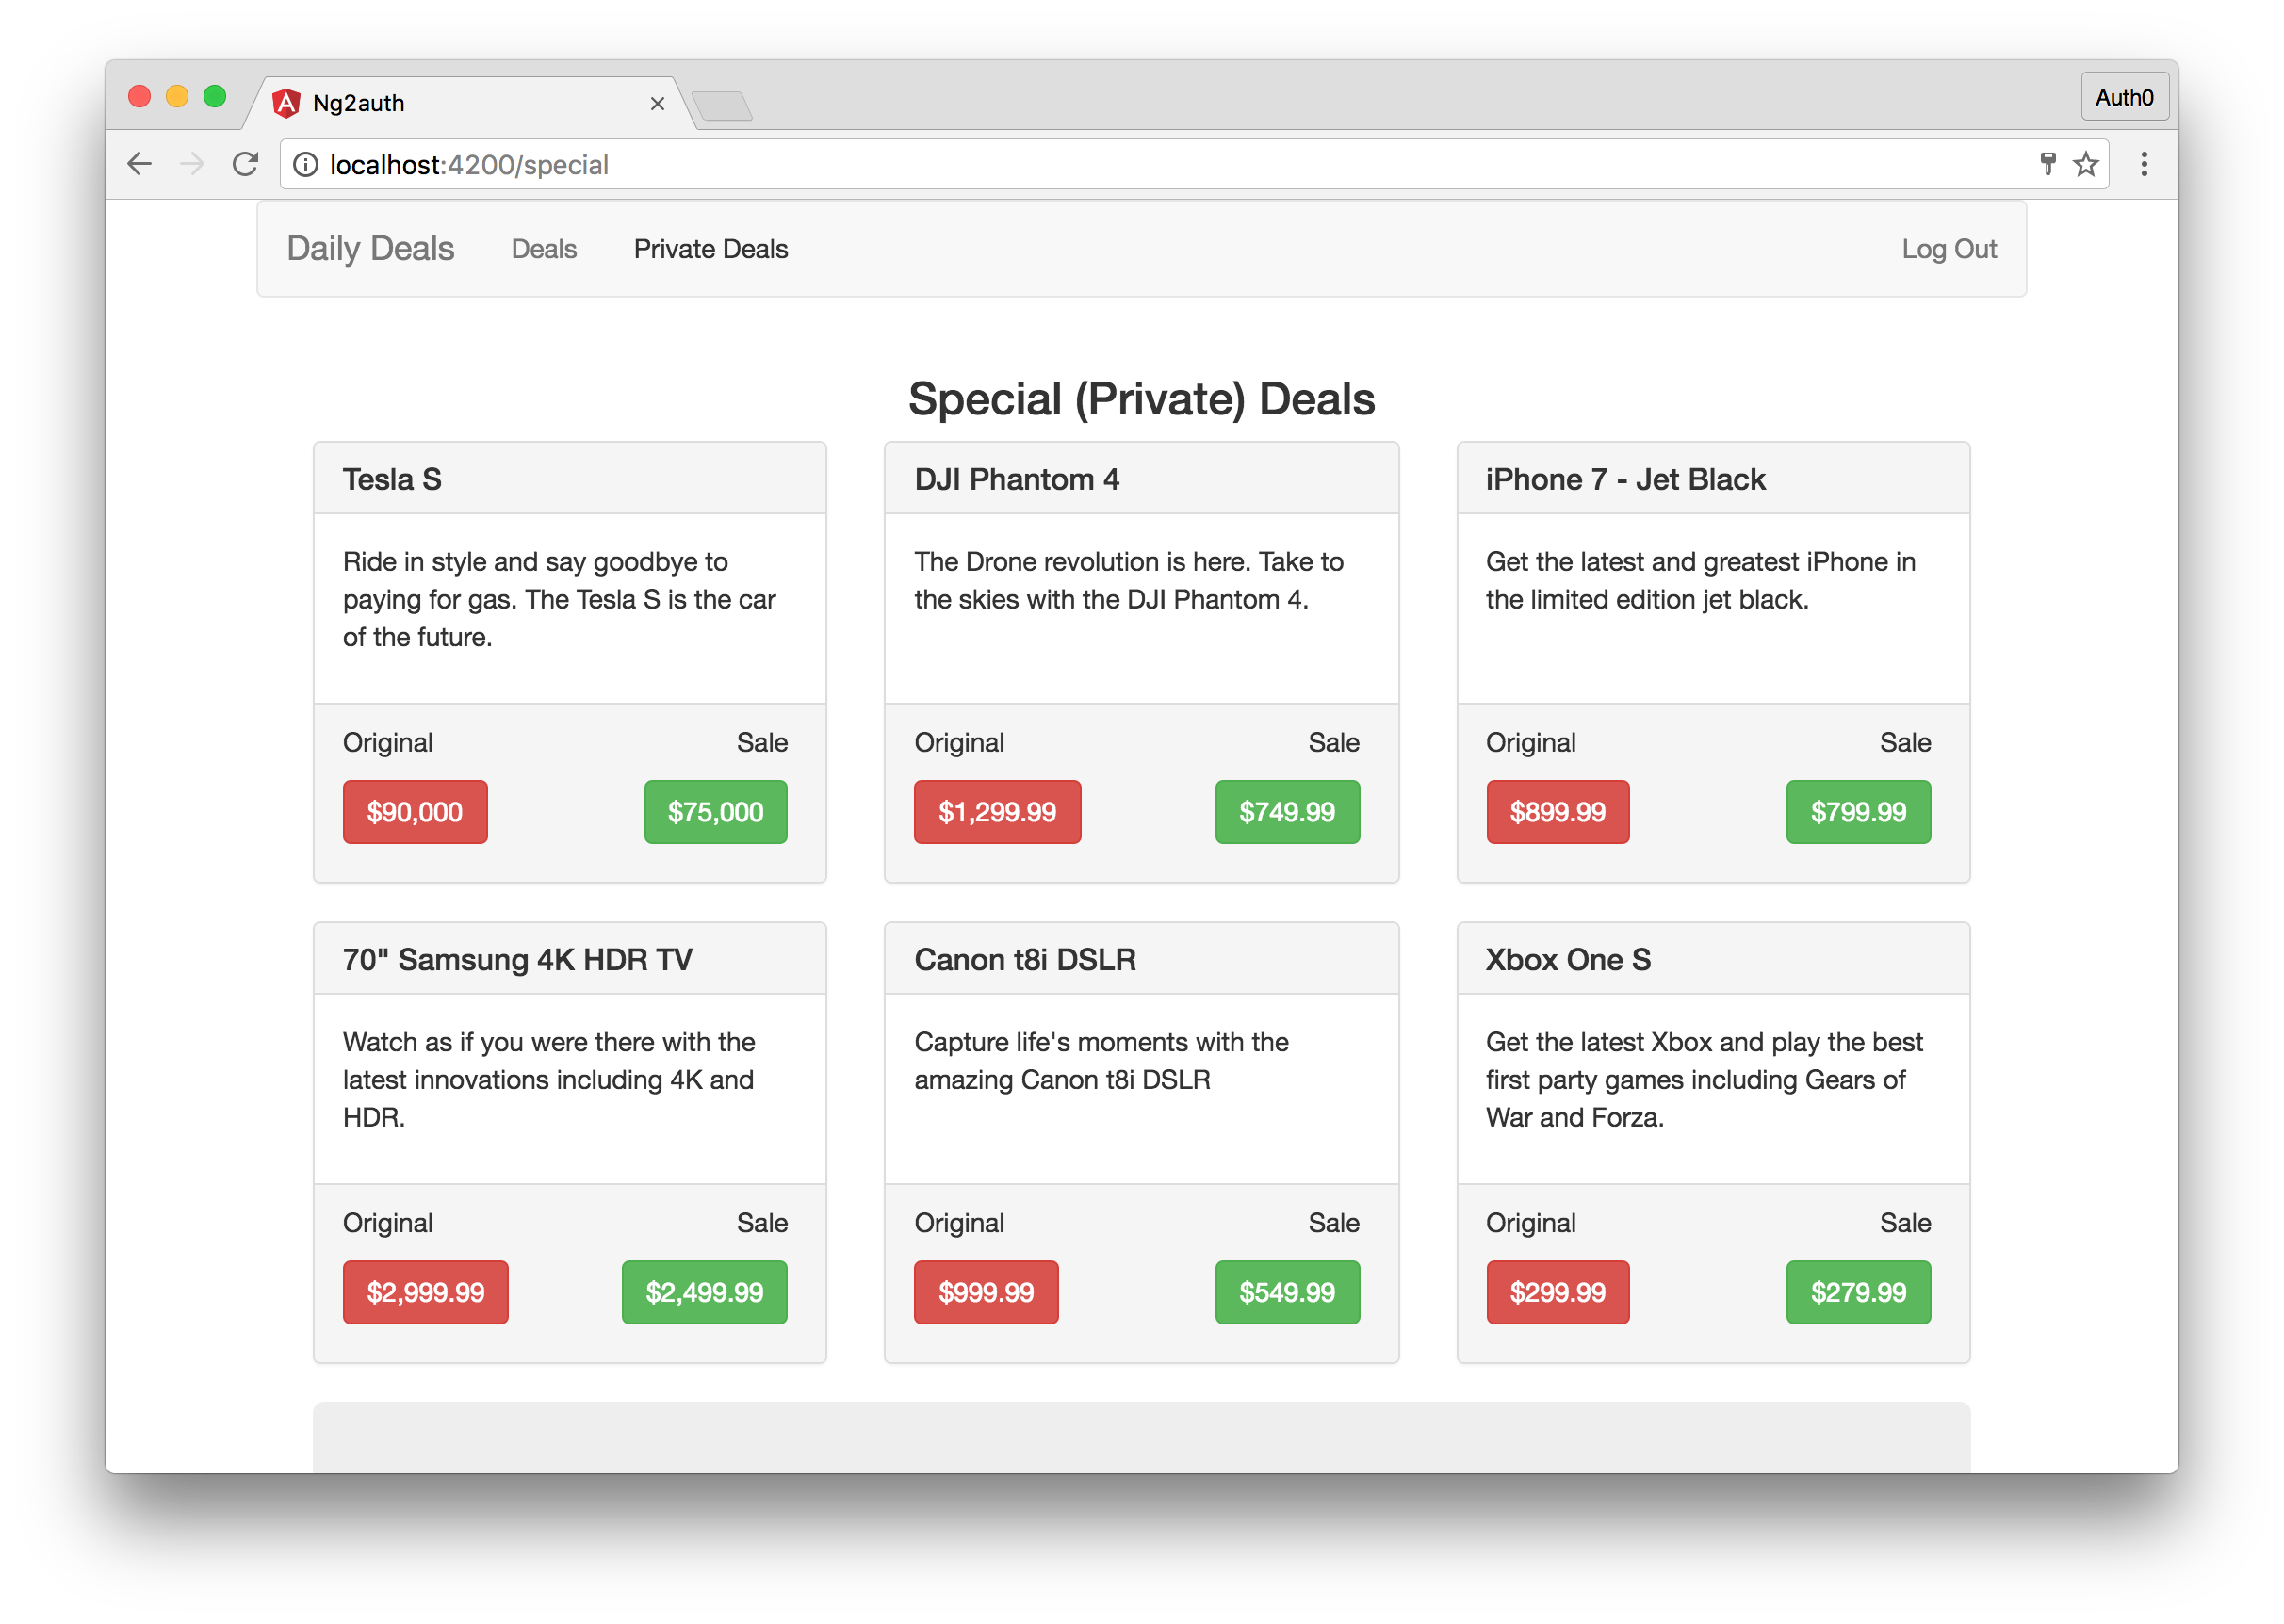
Task: Reload the page with refresh icon
Action: tap(245, 164)
